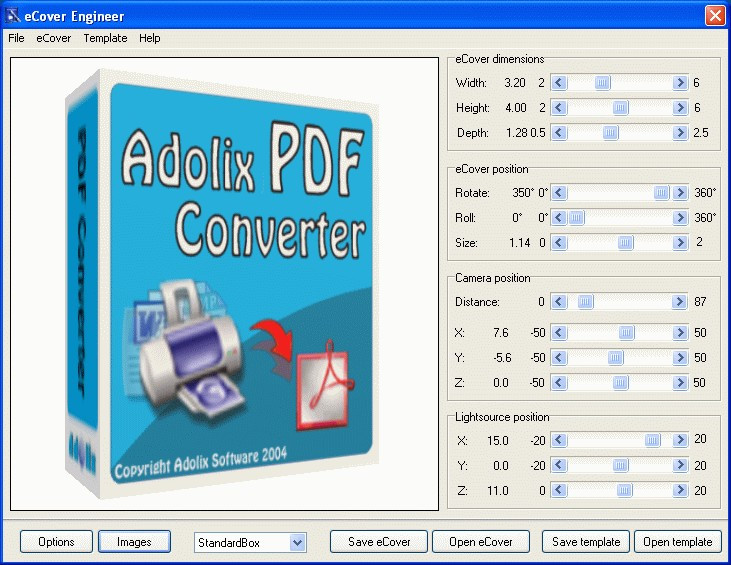Click the Rotate slider thumb

[x=661, y=193]
